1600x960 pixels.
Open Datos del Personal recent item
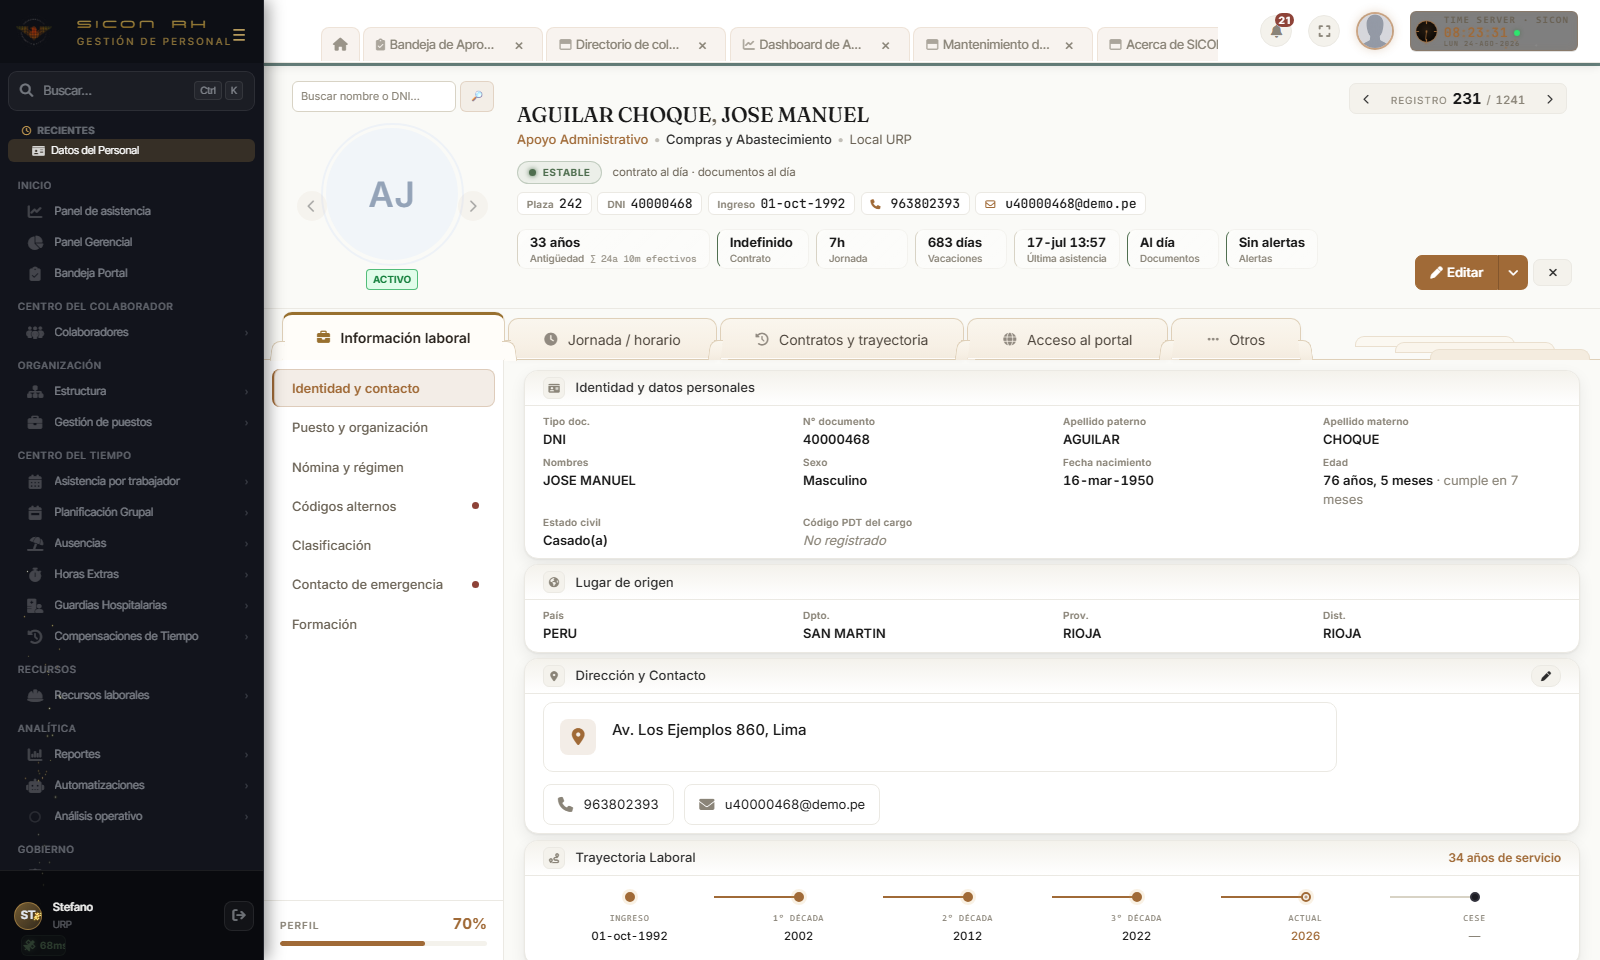point(131,150)
